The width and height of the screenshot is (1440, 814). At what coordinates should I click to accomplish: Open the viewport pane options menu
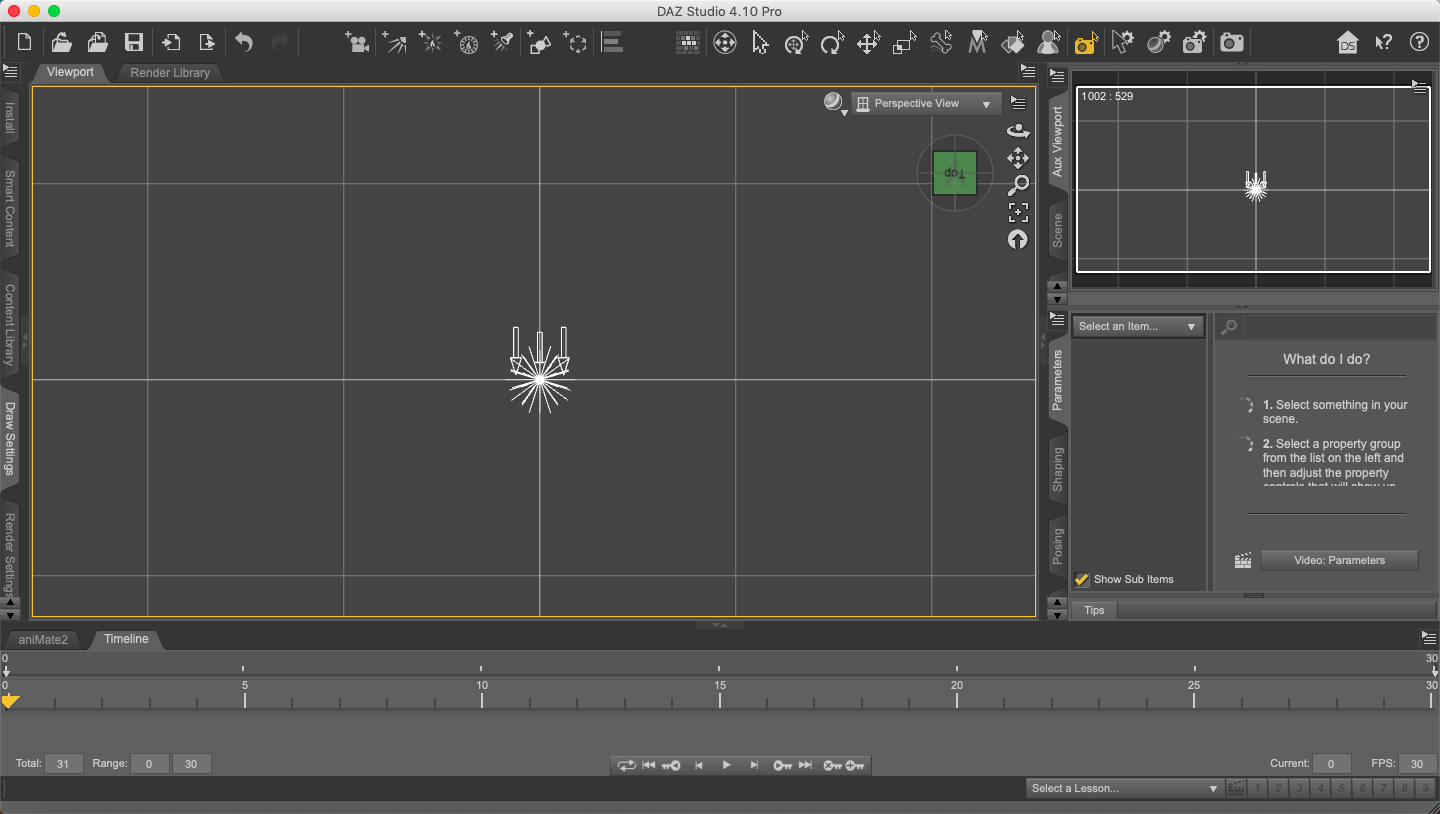click(1028, 71)
